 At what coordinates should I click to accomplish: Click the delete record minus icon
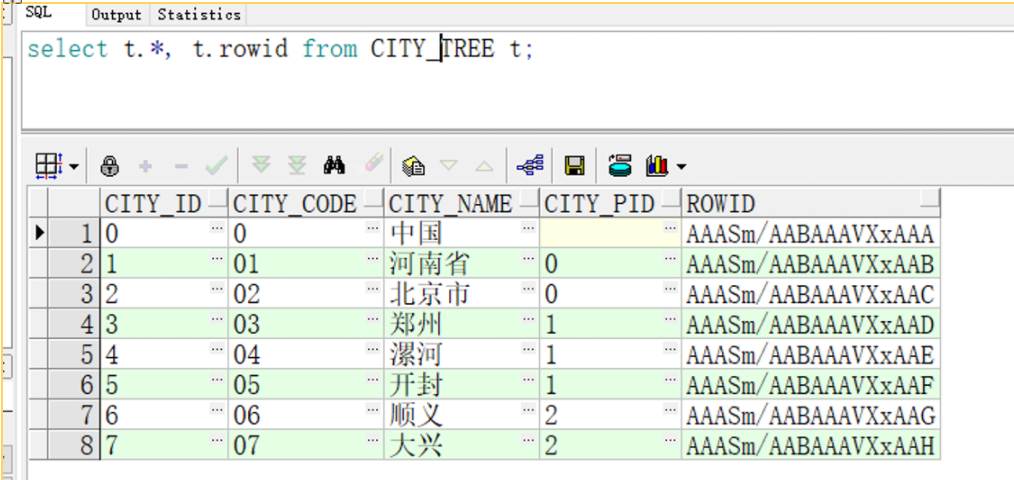coord(182,167)
